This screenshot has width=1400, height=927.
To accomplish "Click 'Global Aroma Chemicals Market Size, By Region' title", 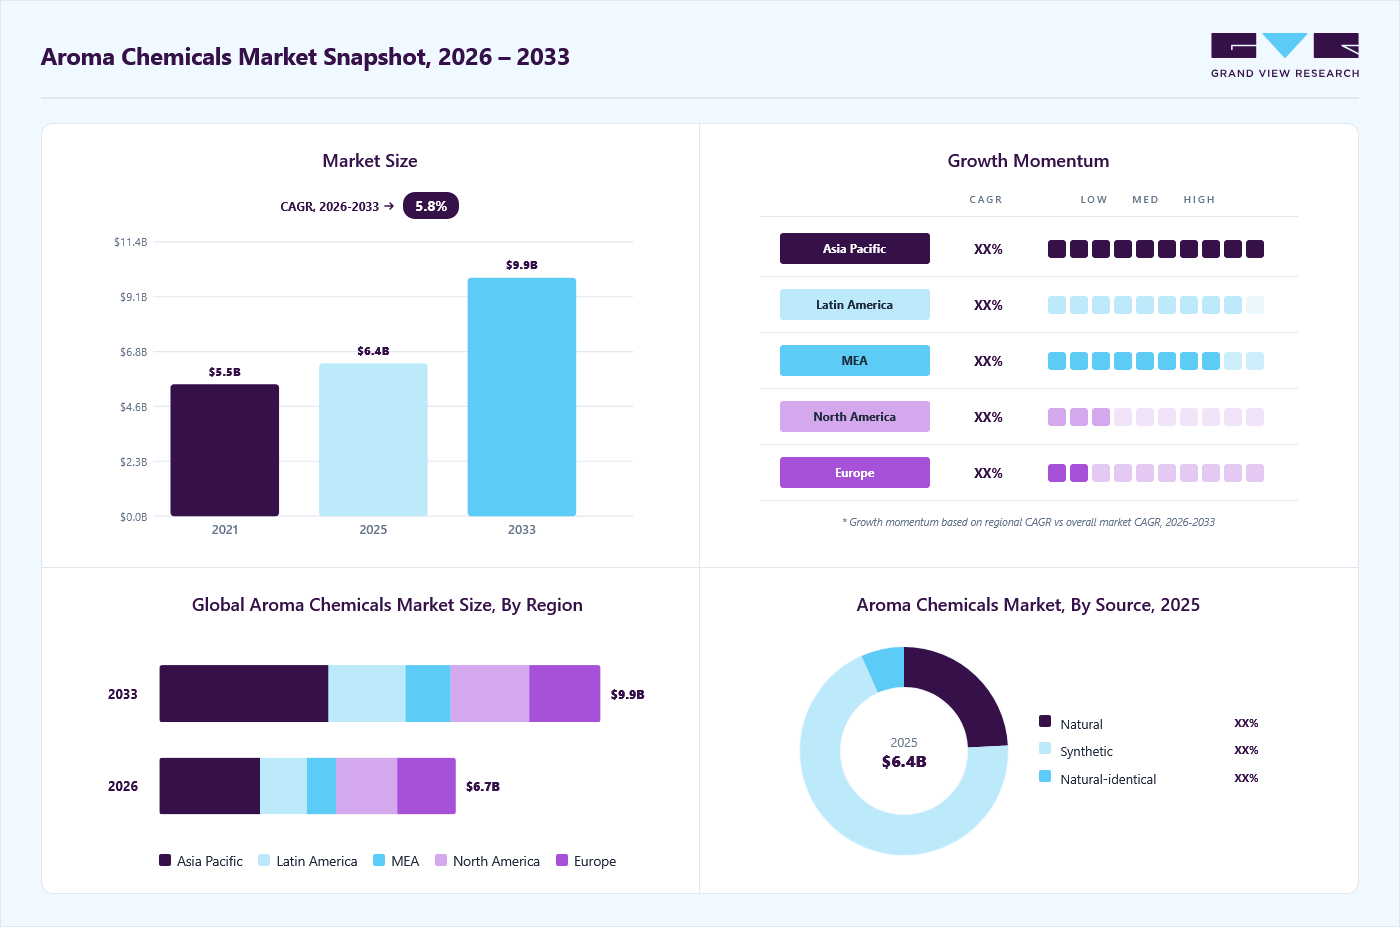I will [x=387, y=605].
